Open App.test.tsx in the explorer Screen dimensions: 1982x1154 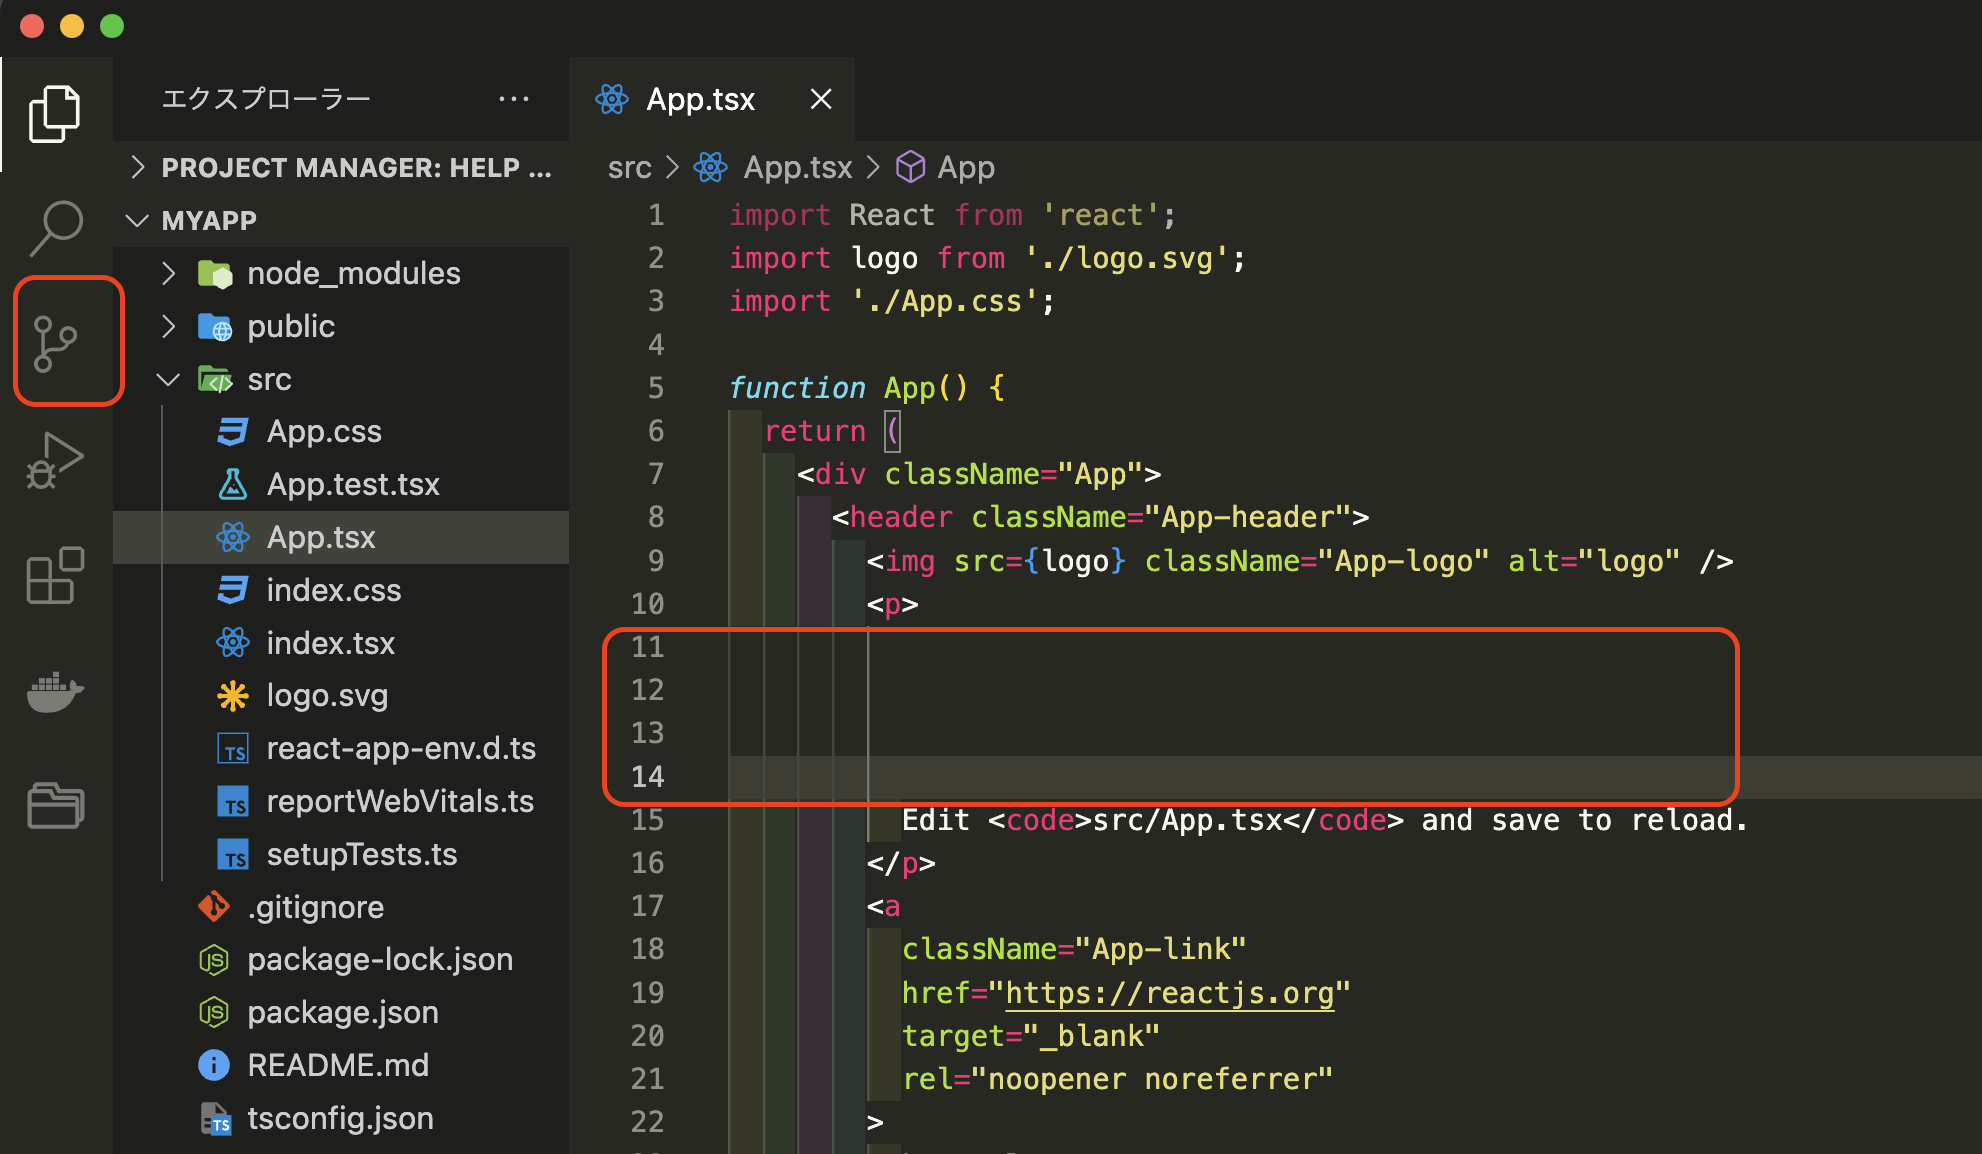(x=341, y=484)
